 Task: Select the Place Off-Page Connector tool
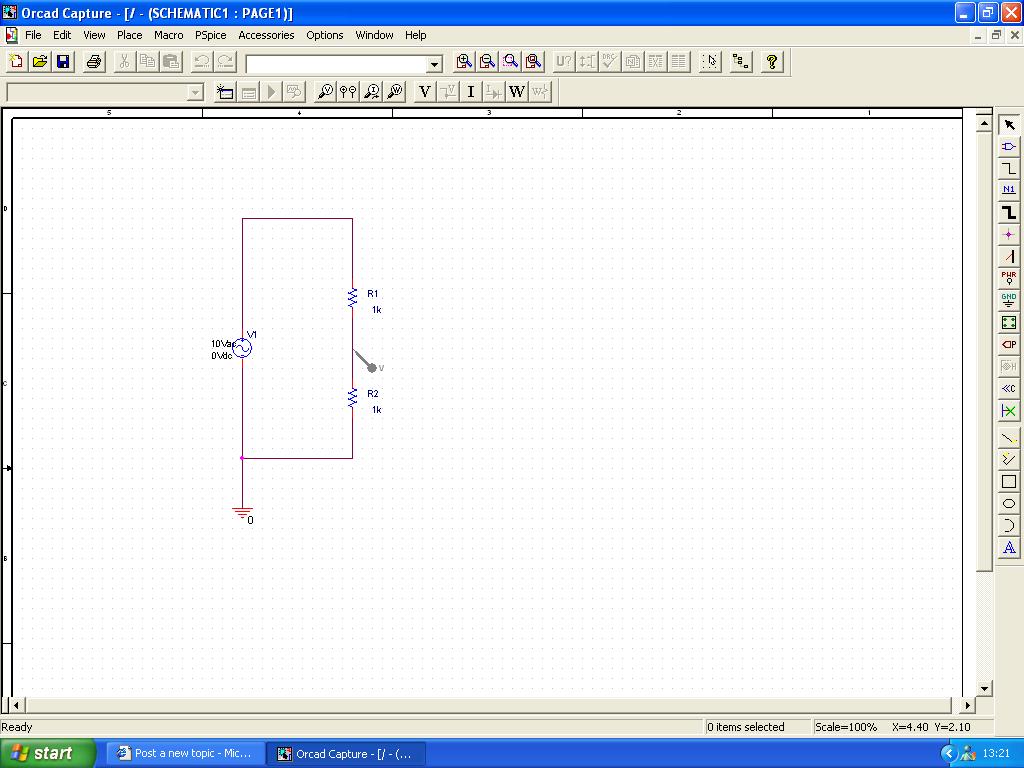pyautogui.click(x=1009, y=389)
